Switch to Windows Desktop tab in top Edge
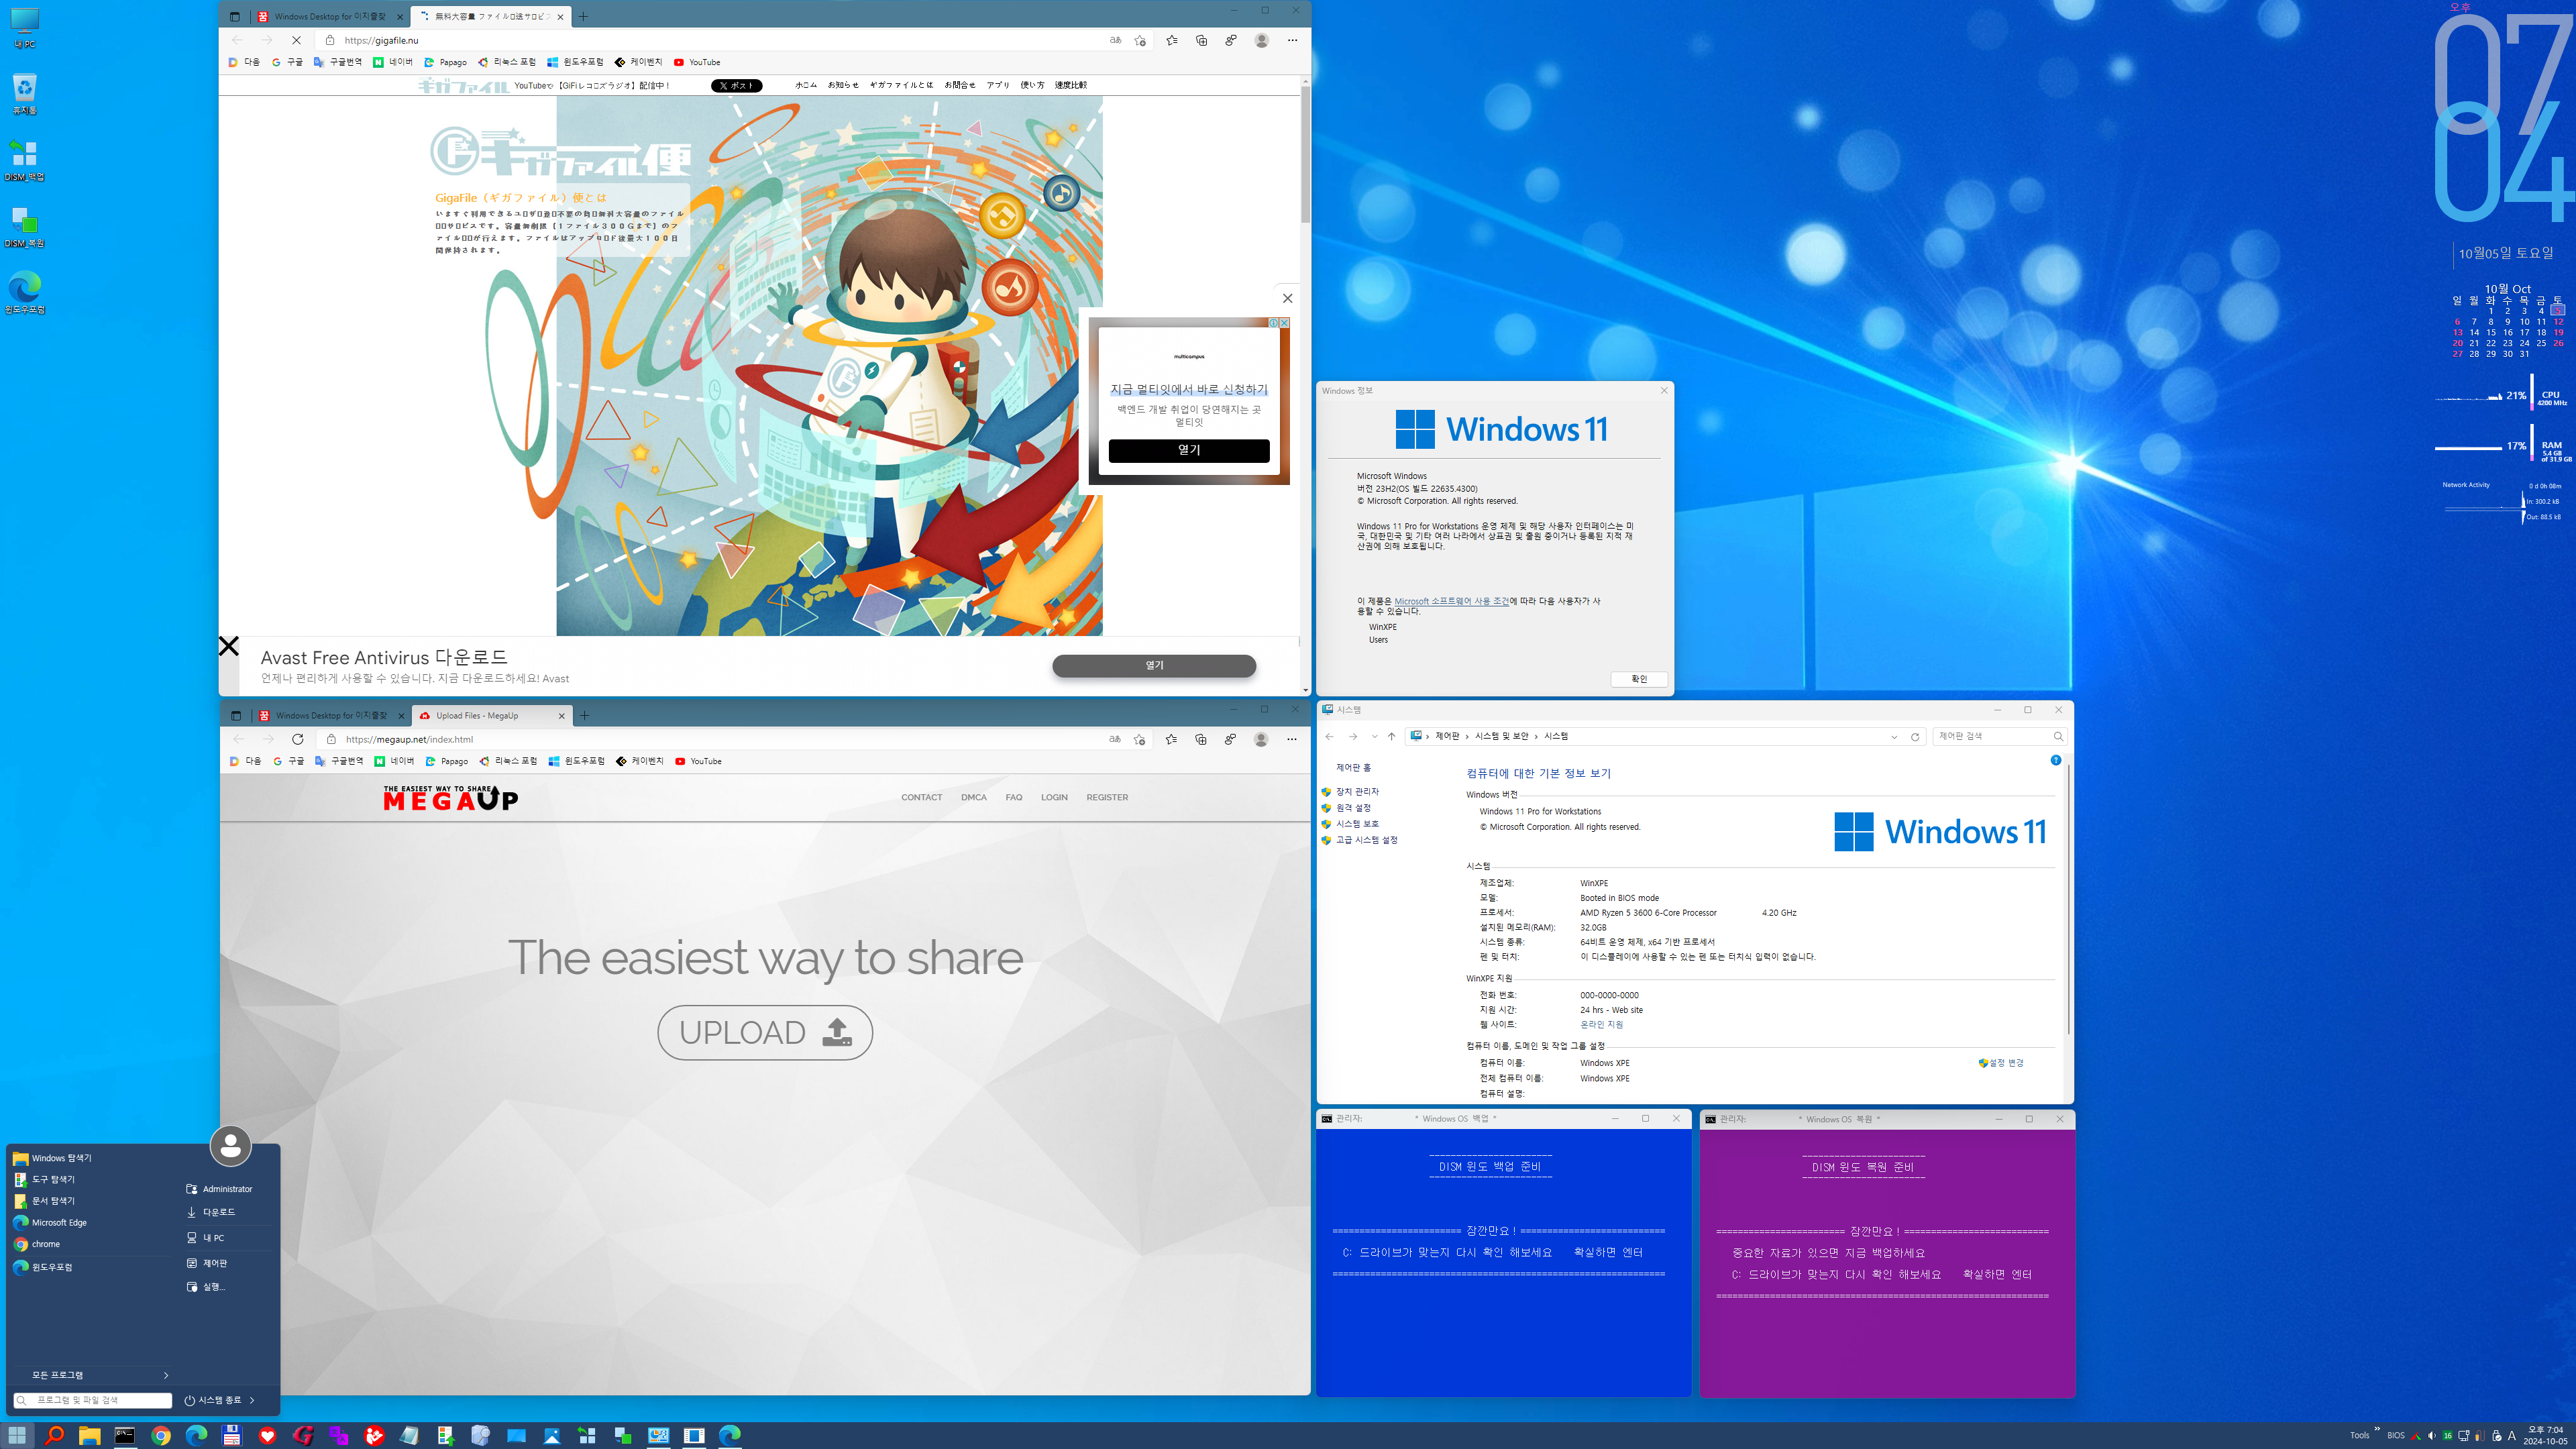2576x1449 pixels. [x=329, y=16]
